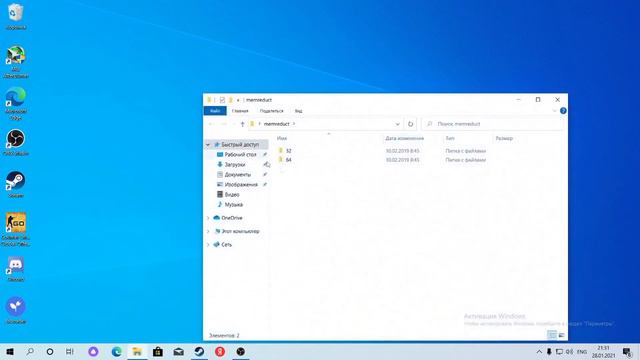Click the ENG language indicator
This screenshot has width=640, height=360.
pyautogui.click(x=582, y=351)
